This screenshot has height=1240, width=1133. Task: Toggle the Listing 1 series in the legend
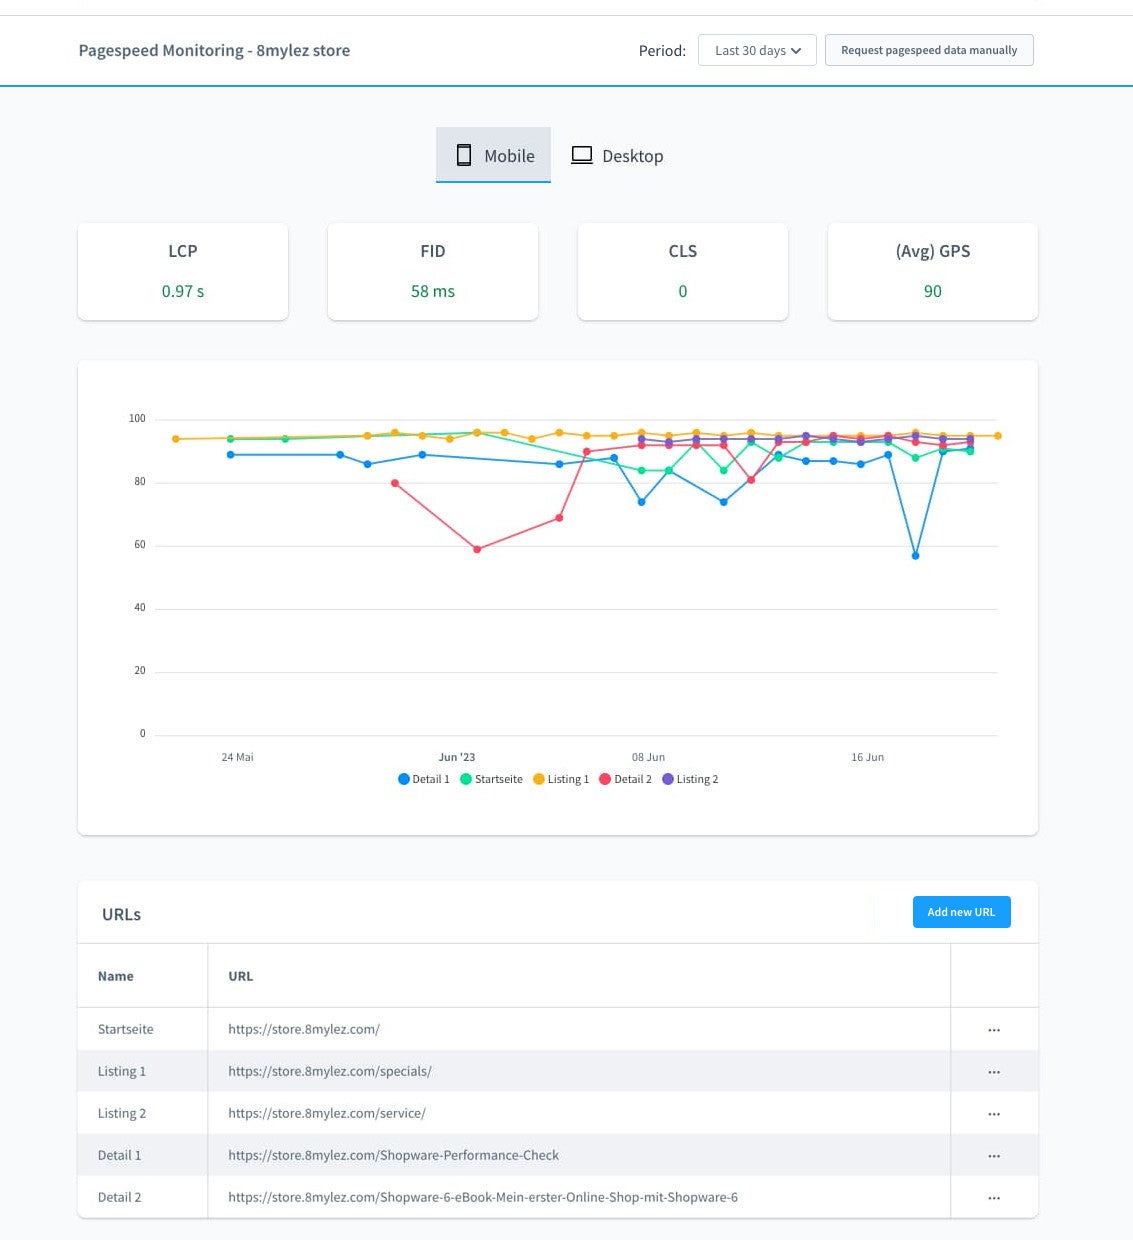click(561, 779)
